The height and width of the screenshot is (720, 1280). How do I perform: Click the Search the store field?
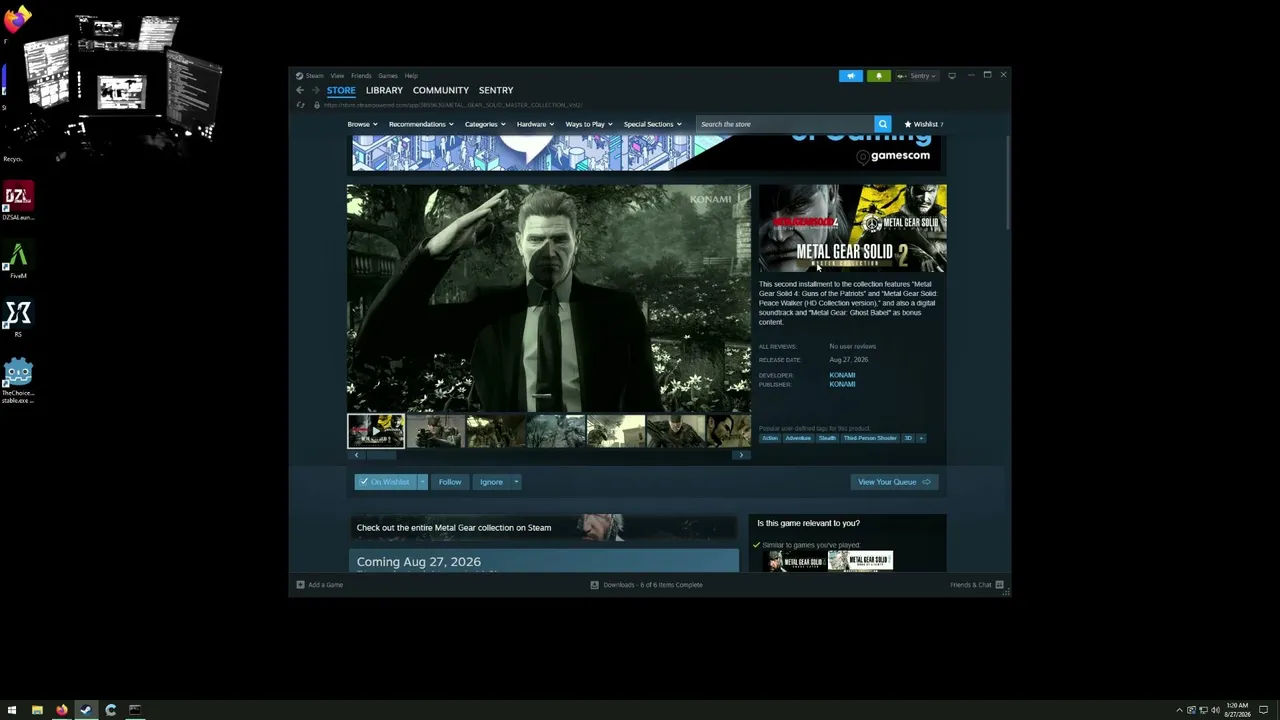coord(786,124)
